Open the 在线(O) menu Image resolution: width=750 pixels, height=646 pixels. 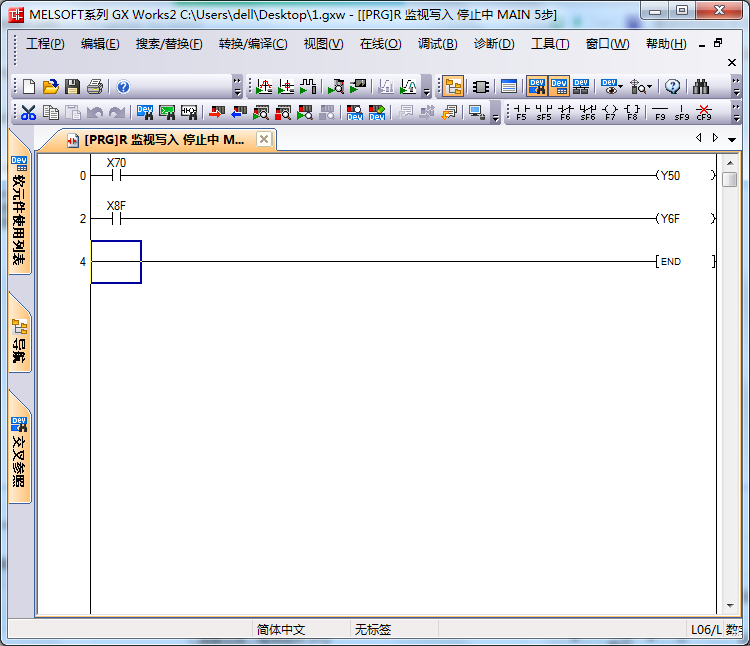[x=380, y=44]
